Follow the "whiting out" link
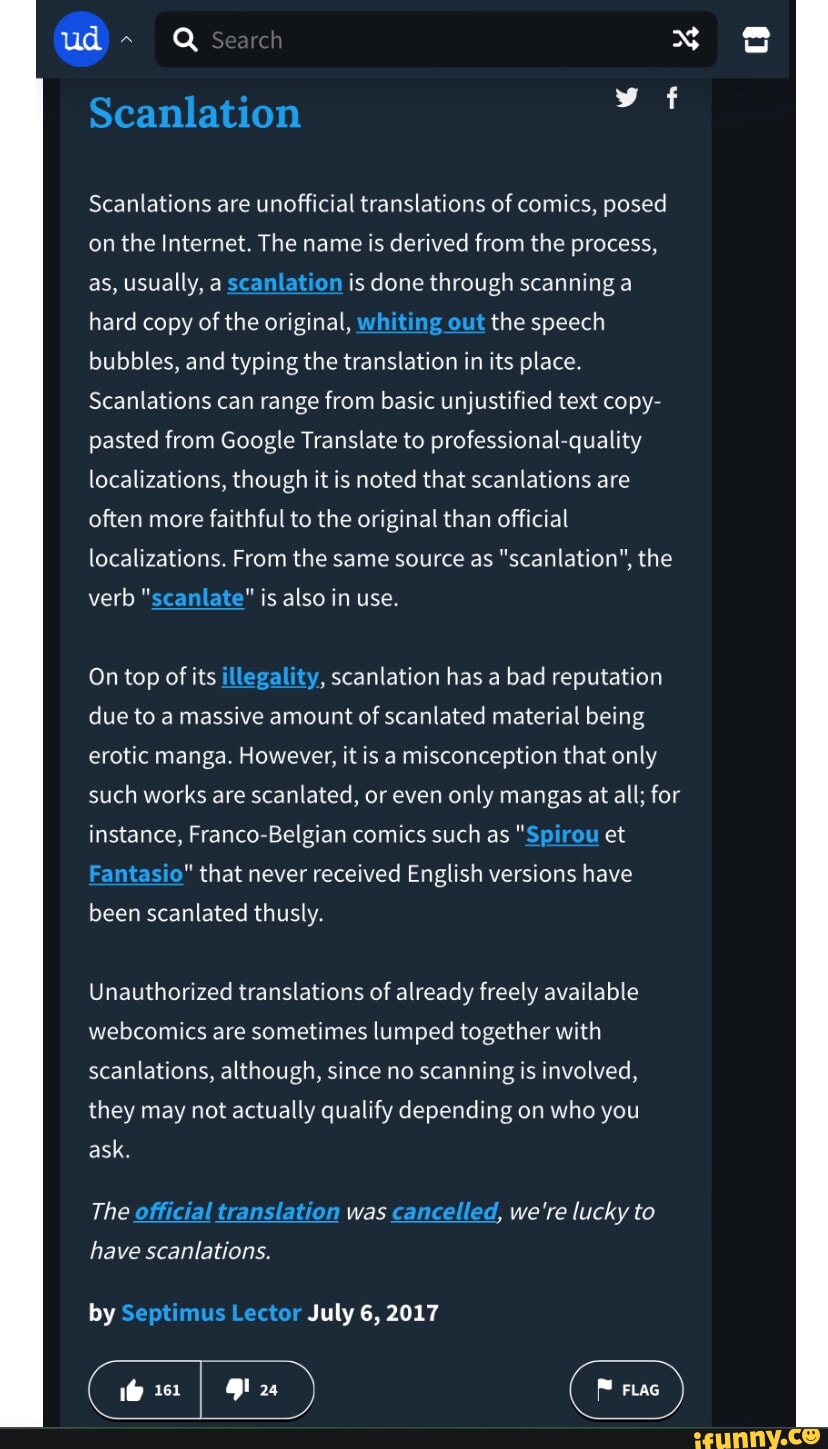The width and height of the screenshot is (828, 1449). tap(420, 322)
